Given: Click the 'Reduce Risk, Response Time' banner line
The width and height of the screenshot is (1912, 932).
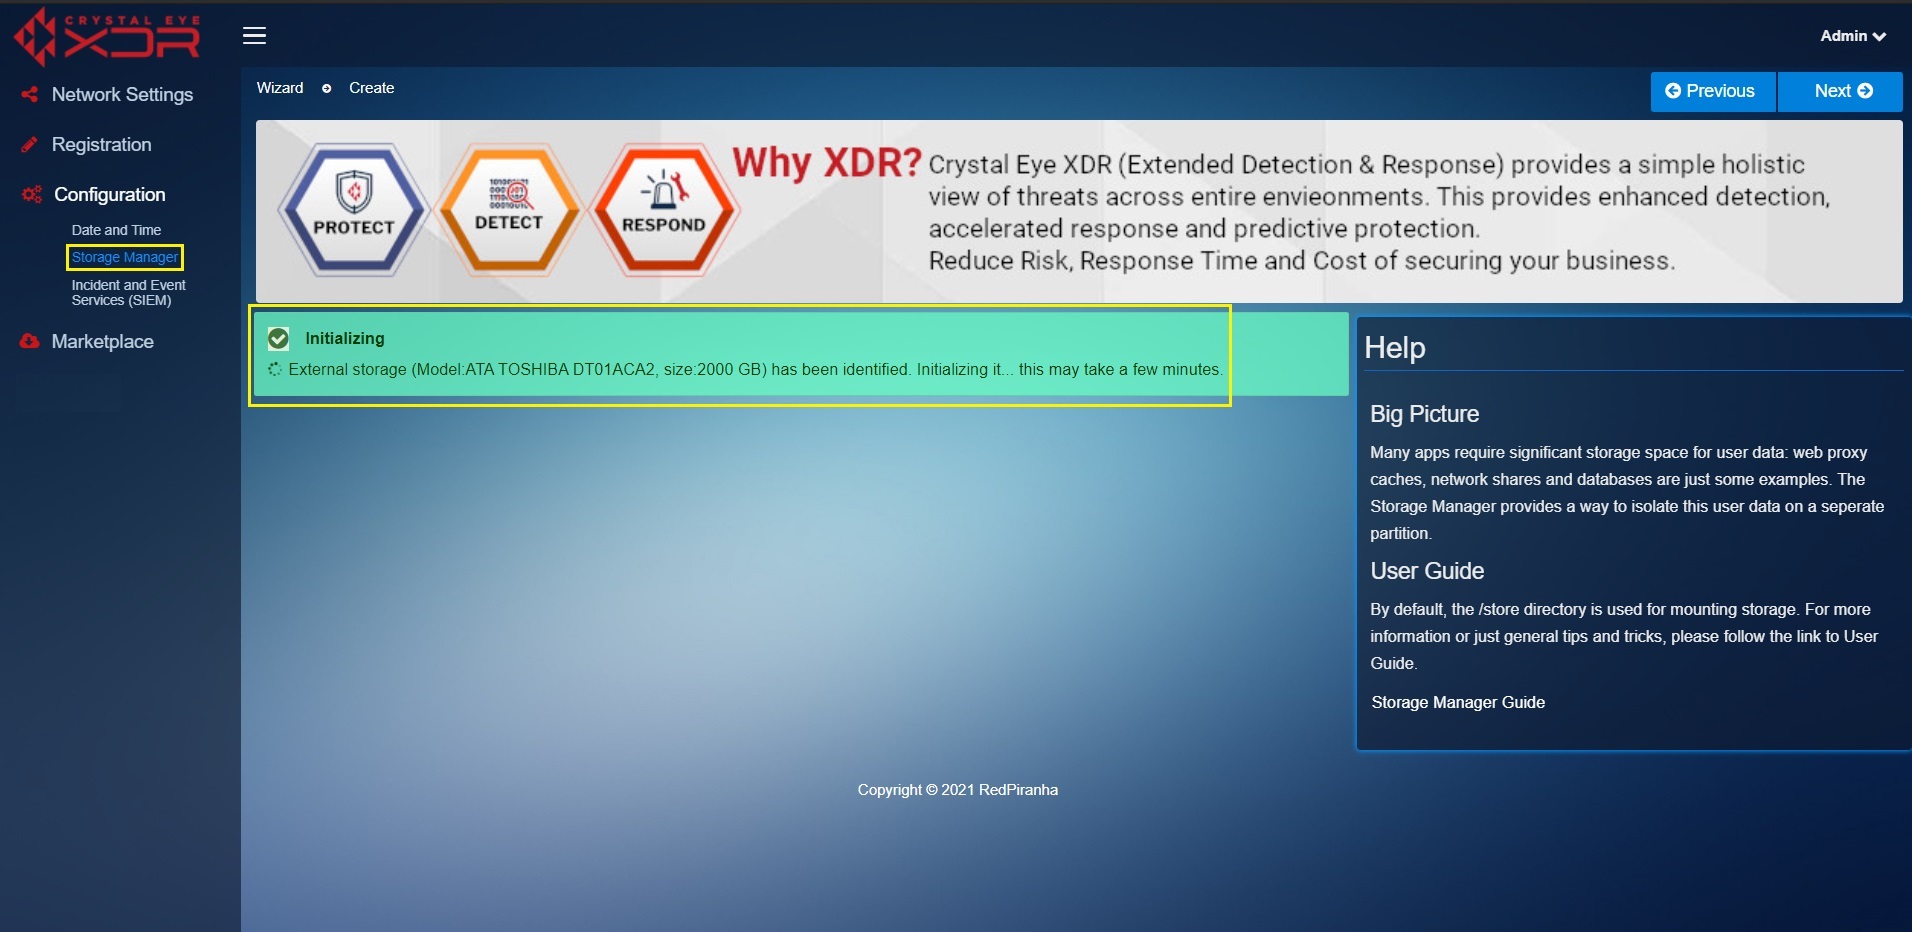Looking at the screenshot, I should click(x=1302, y=261).
